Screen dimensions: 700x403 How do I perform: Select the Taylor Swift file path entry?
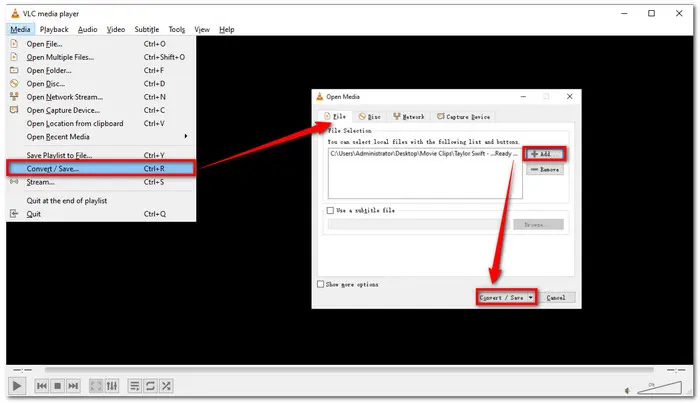[x=424, y=154]
